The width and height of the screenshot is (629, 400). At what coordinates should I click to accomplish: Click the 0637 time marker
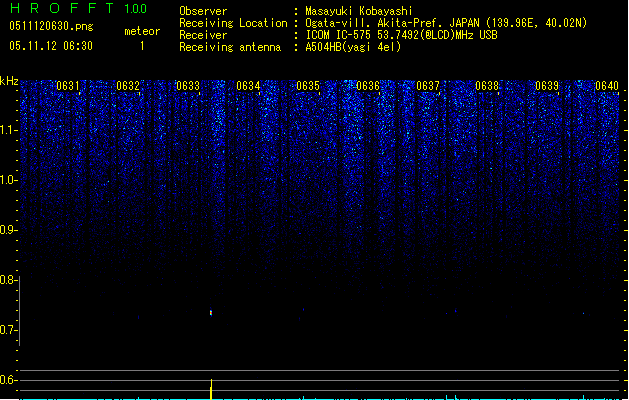click(x=428, y=86)
